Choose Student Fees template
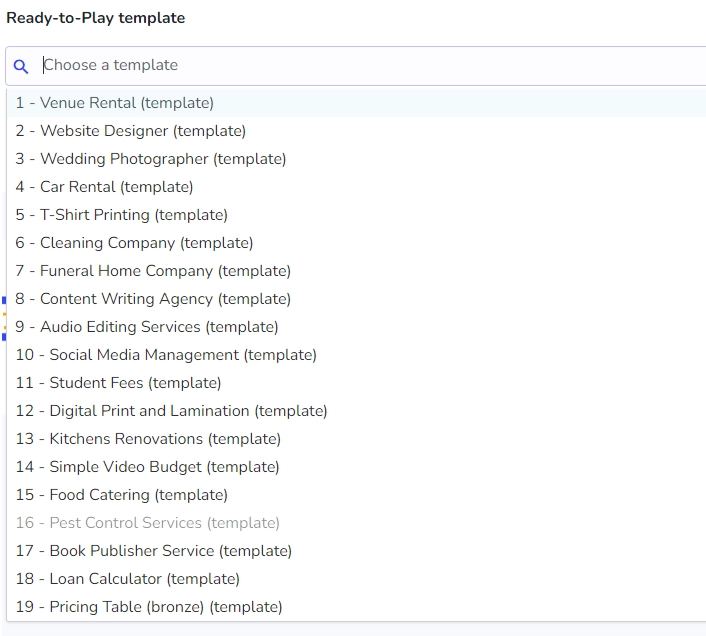 tap(357, 383)
